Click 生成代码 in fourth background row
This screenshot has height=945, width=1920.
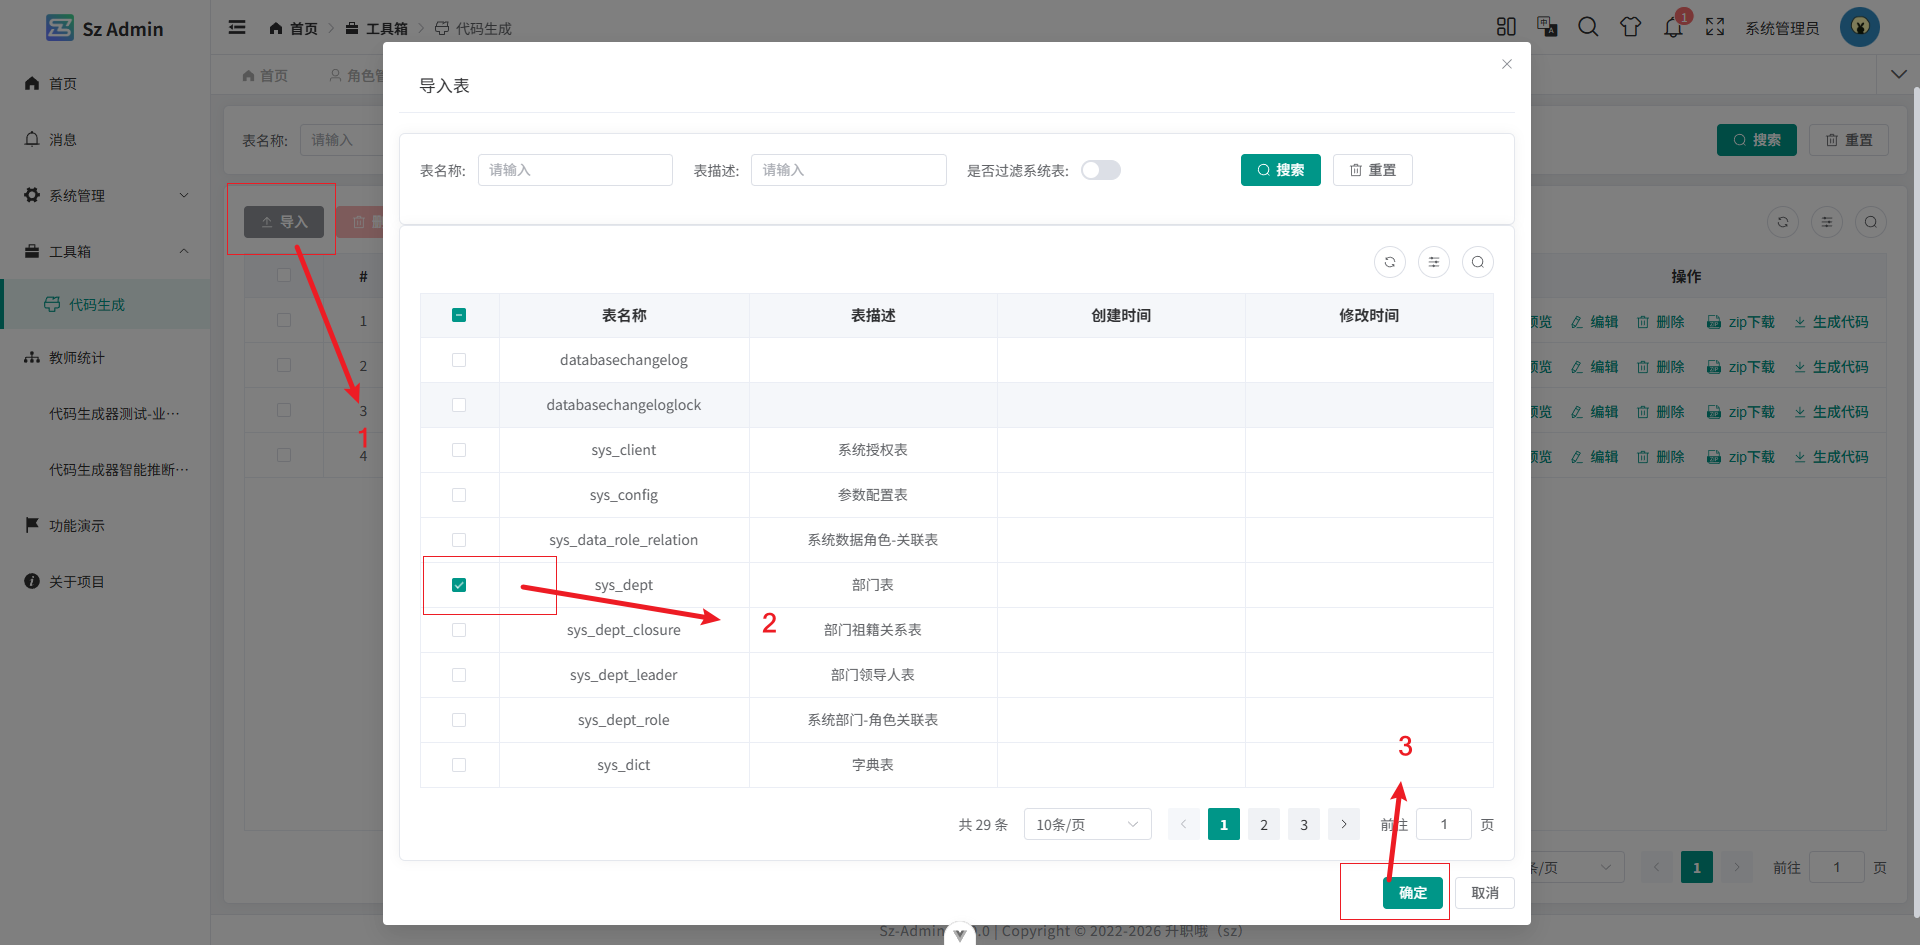pyautogui.click(x=1831, y=457)
